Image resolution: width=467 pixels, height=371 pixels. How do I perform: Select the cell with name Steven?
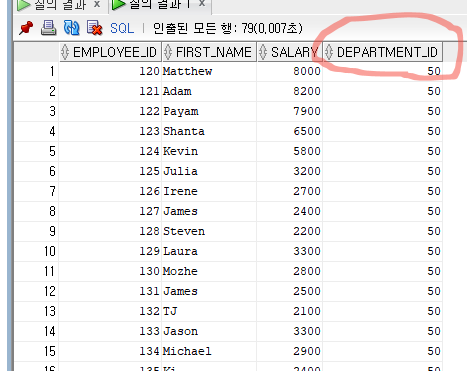(x=209, y=231)
